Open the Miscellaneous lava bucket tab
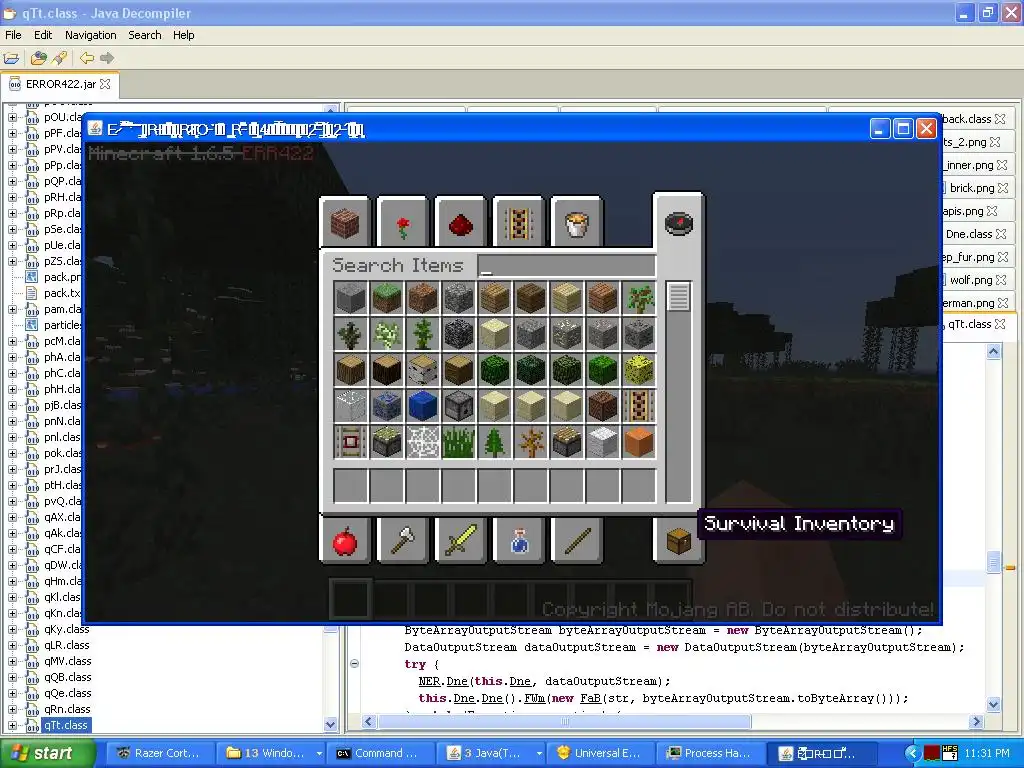Viewport: 1024px width, 768px height. tap(576, 223)
